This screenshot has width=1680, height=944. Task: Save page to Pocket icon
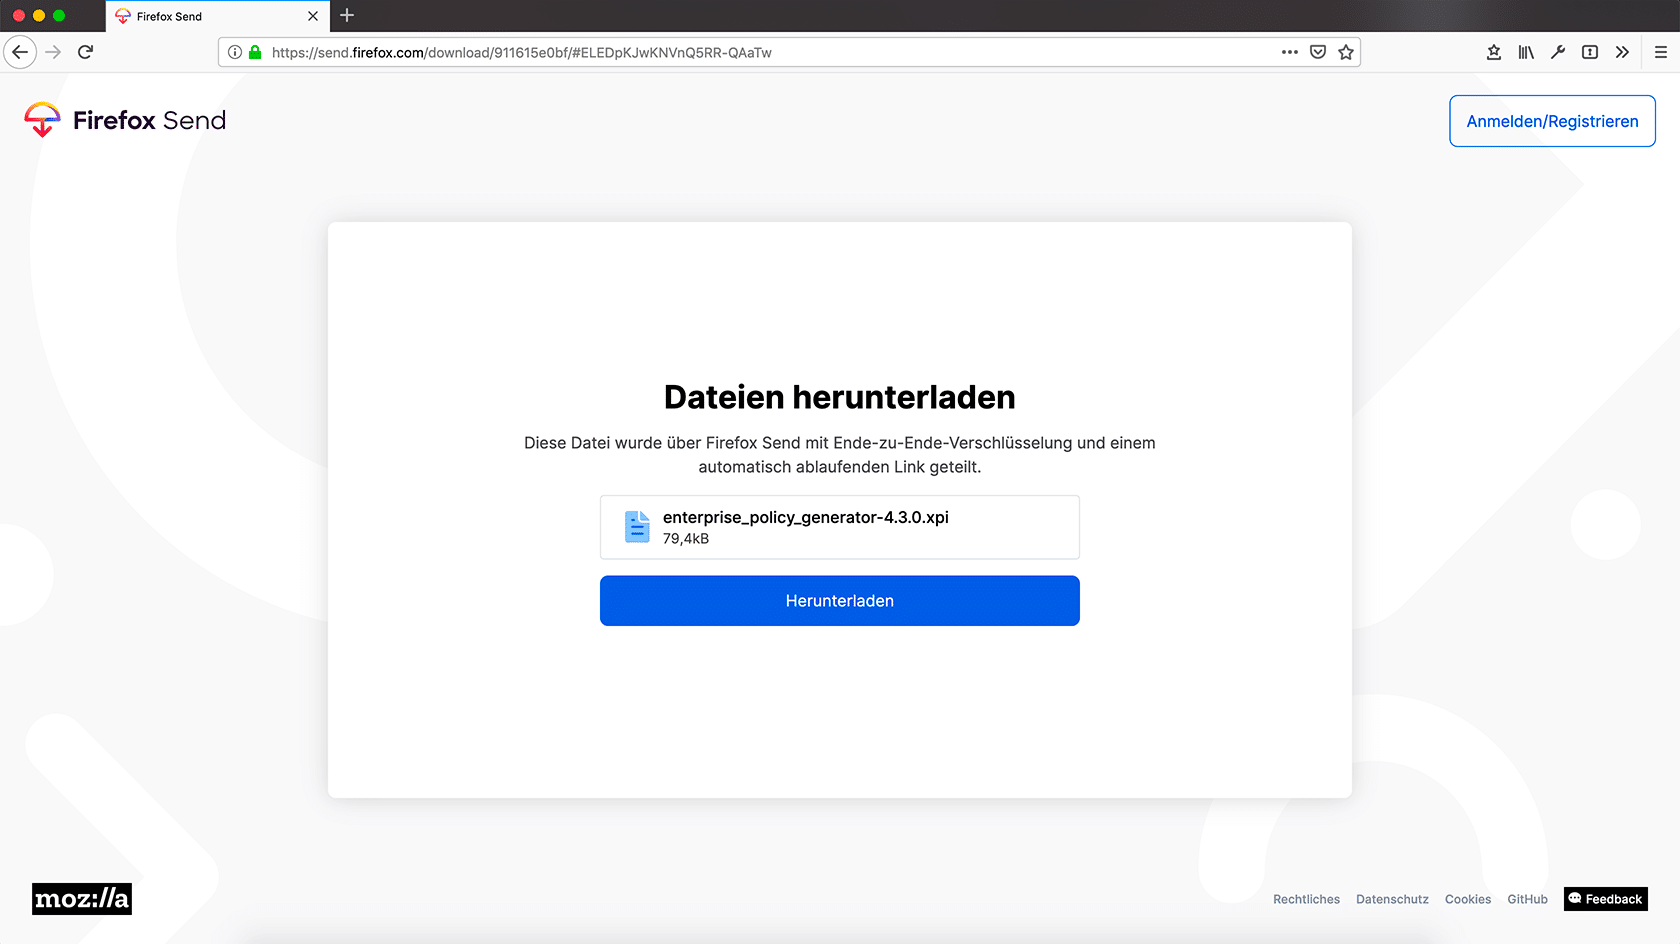1318,52
